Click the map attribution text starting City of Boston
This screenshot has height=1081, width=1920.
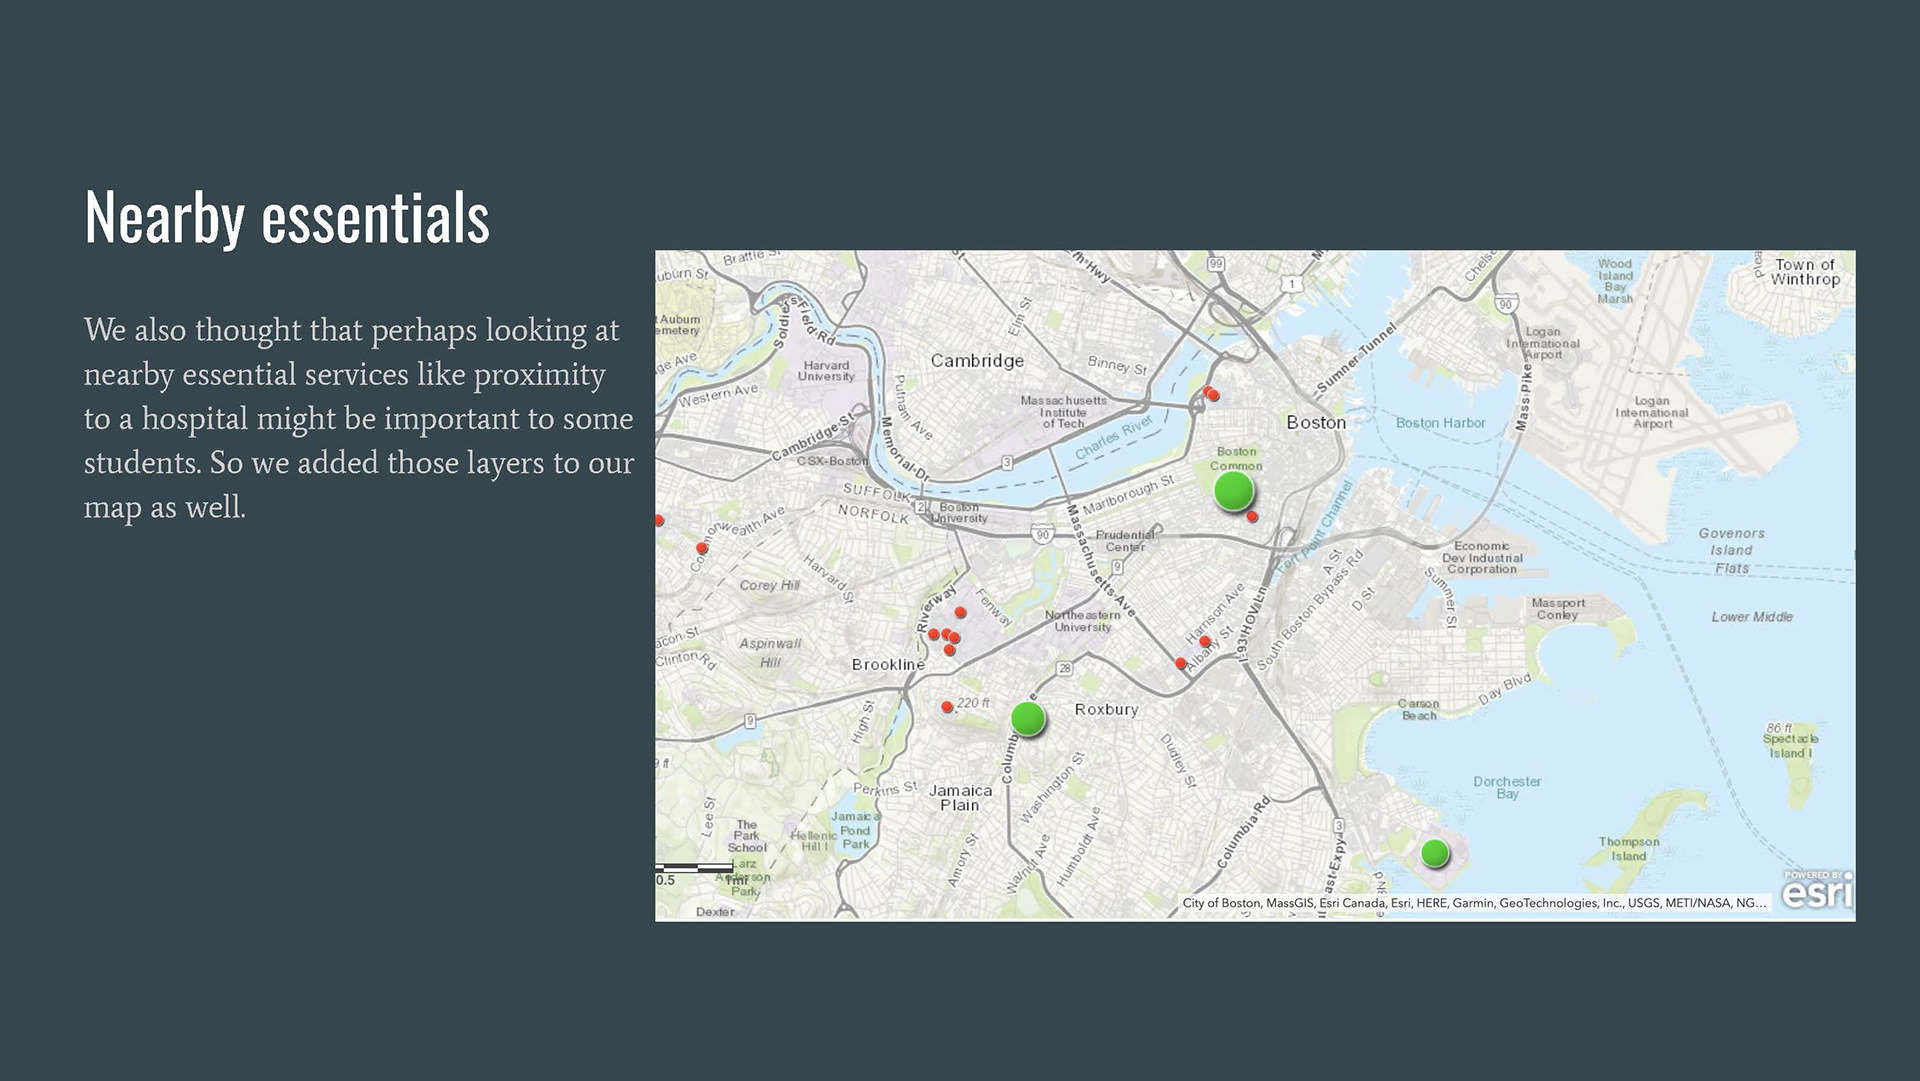pos(1474,903)
